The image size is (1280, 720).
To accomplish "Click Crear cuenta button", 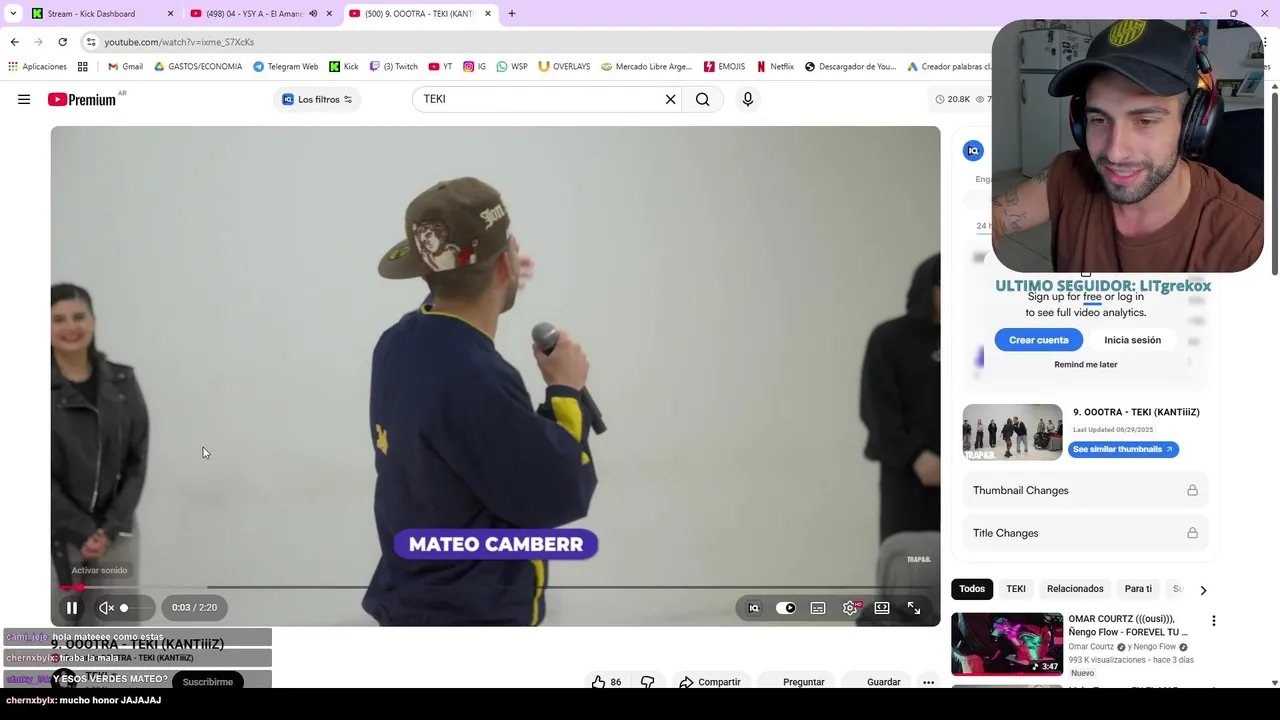I will pos(1038,340).
